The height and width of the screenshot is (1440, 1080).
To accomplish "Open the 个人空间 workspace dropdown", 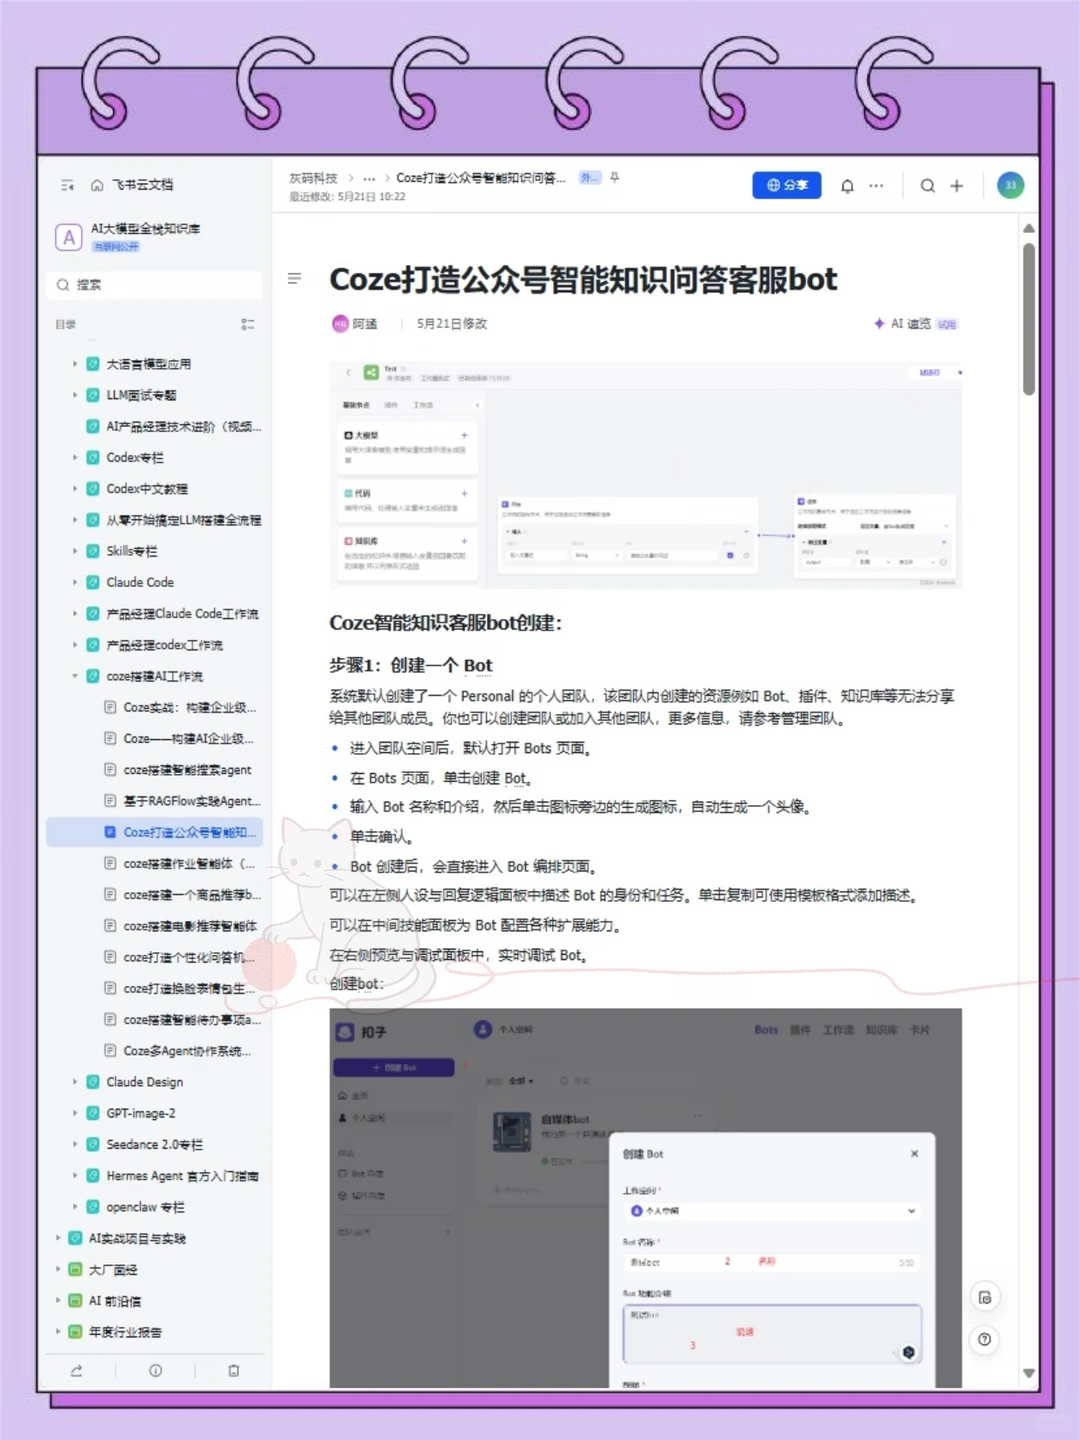I will click(x=772, y=1211).
